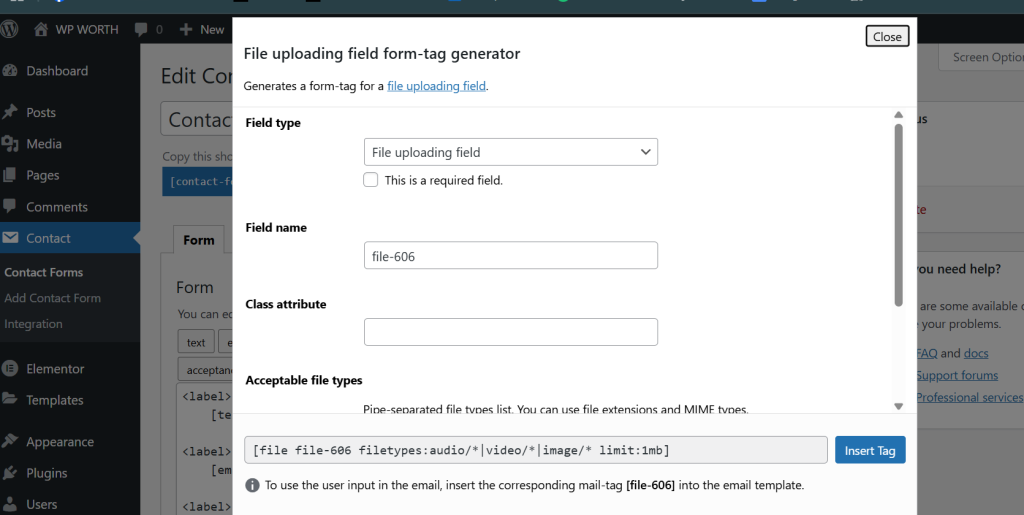Click the Pages icon in sidebar
Image resolution: width=1024 pixels, height=515 pixels.
[x=10, y=175]
